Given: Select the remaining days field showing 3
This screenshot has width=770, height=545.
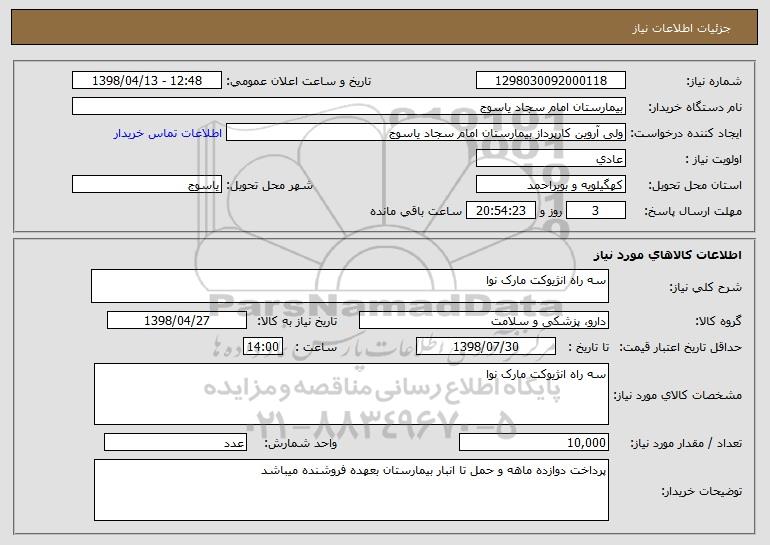Looking at the screenshot, I should pos(596,211).
